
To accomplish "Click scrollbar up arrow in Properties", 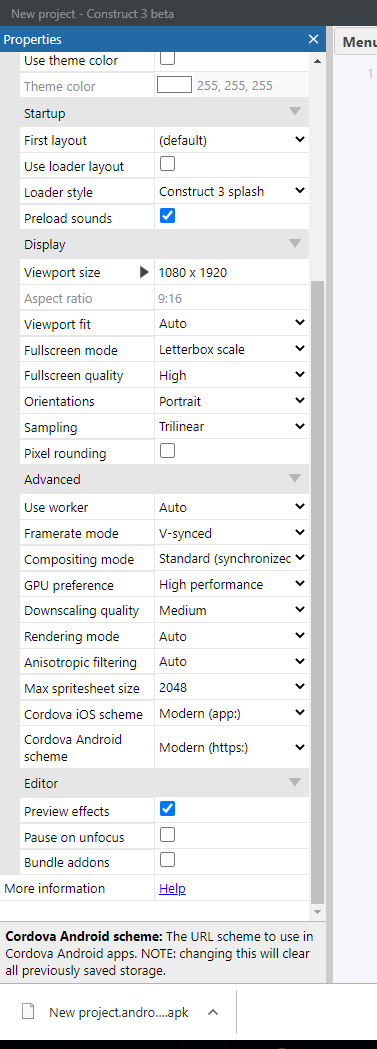I will coord(317,61).
